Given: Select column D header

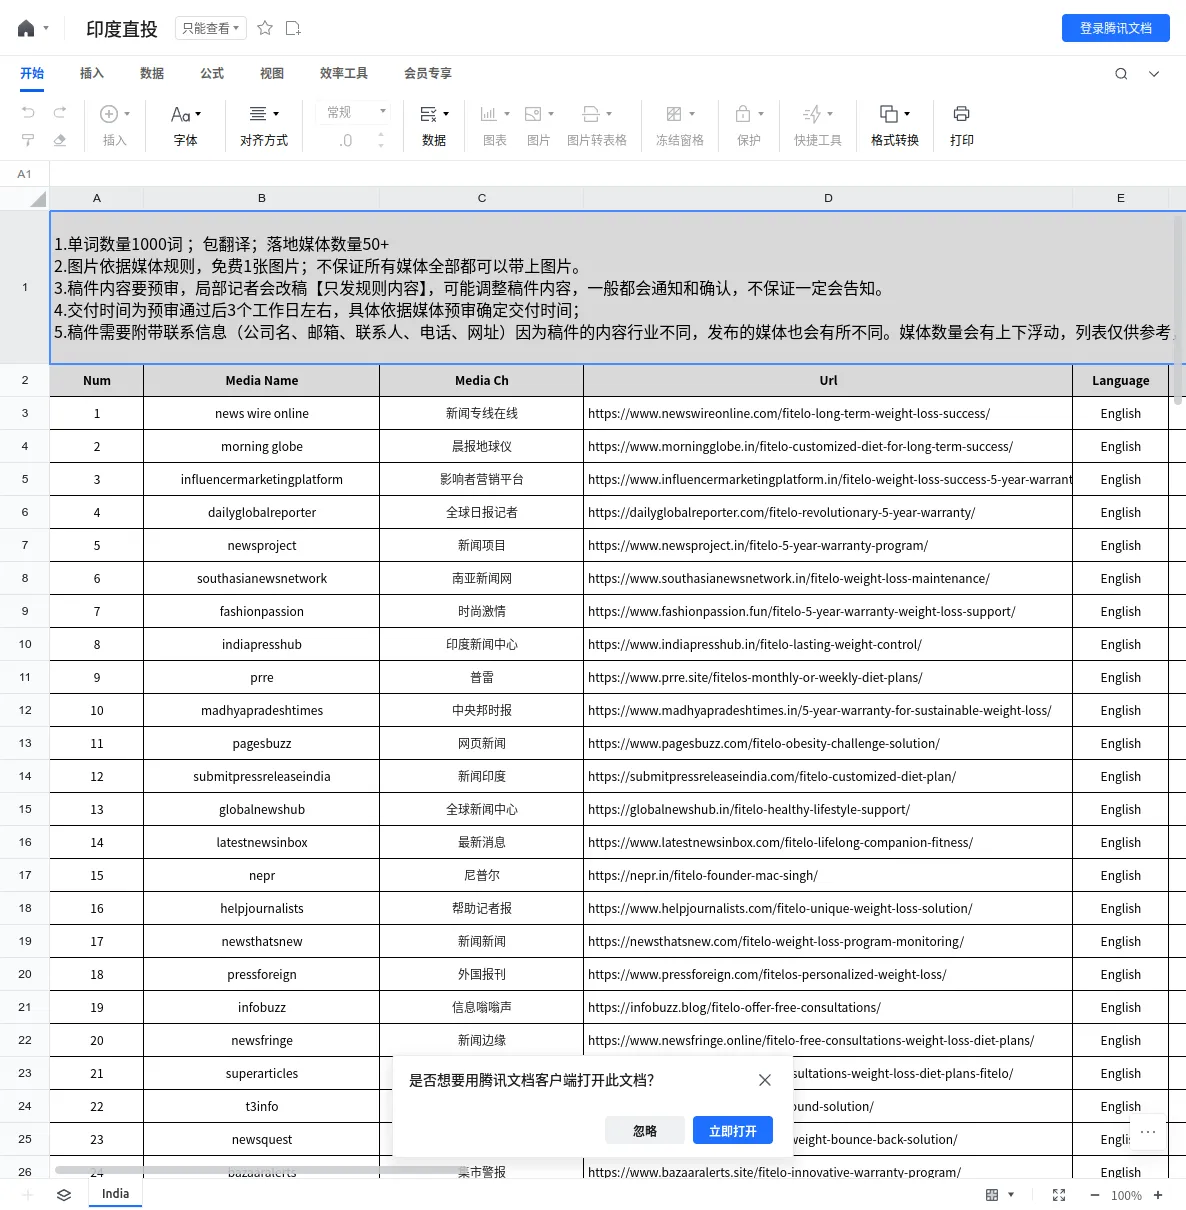Looking at the screenshot, I should 828,198.
